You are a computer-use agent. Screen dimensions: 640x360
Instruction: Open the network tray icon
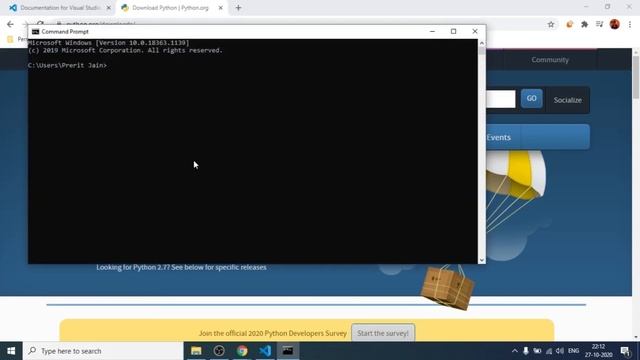pyautogui.click(x=549, y=351)
